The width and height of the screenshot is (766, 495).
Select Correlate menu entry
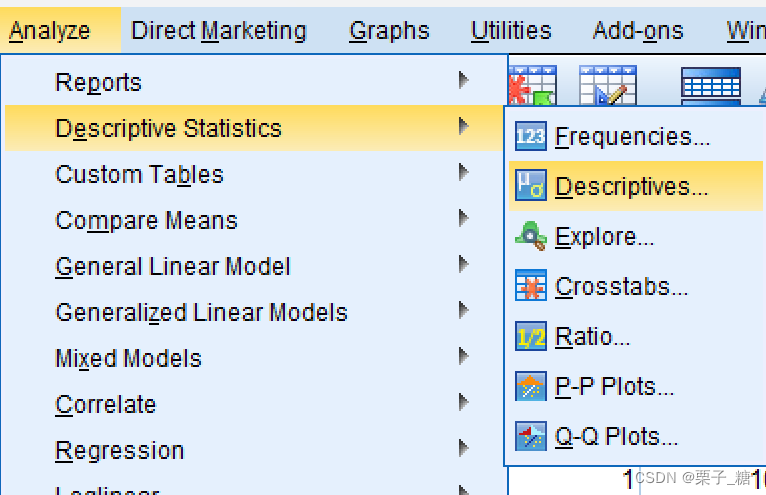coord(254,404)
